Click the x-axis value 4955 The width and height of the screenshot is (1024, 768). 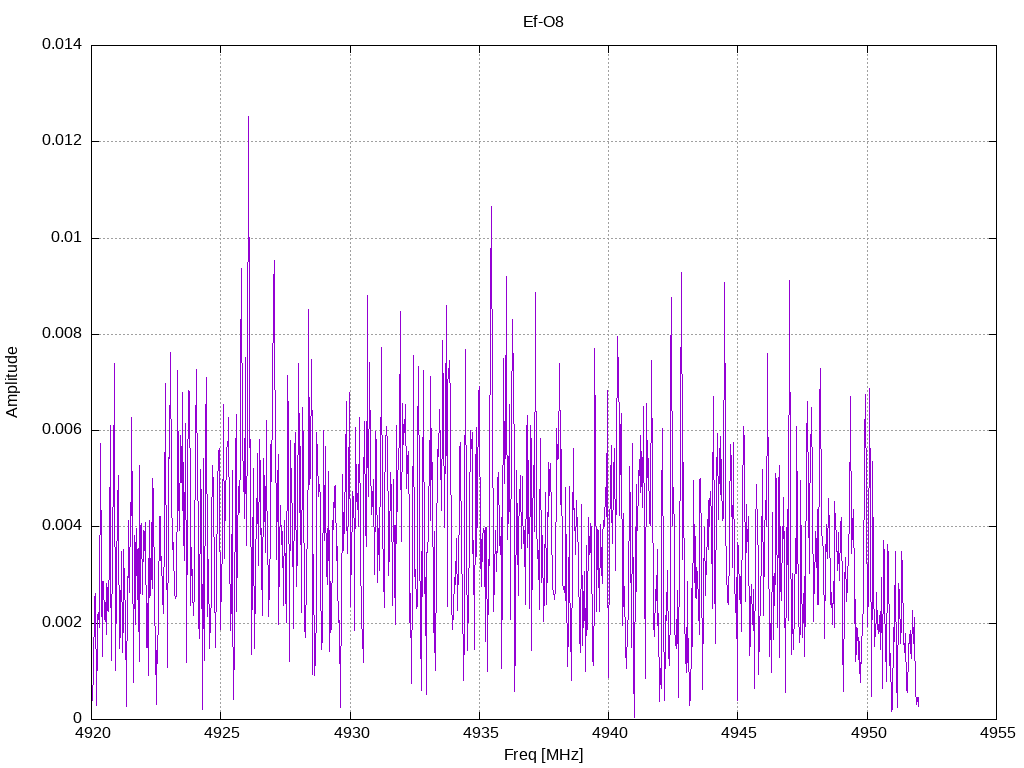coord(997,733)
